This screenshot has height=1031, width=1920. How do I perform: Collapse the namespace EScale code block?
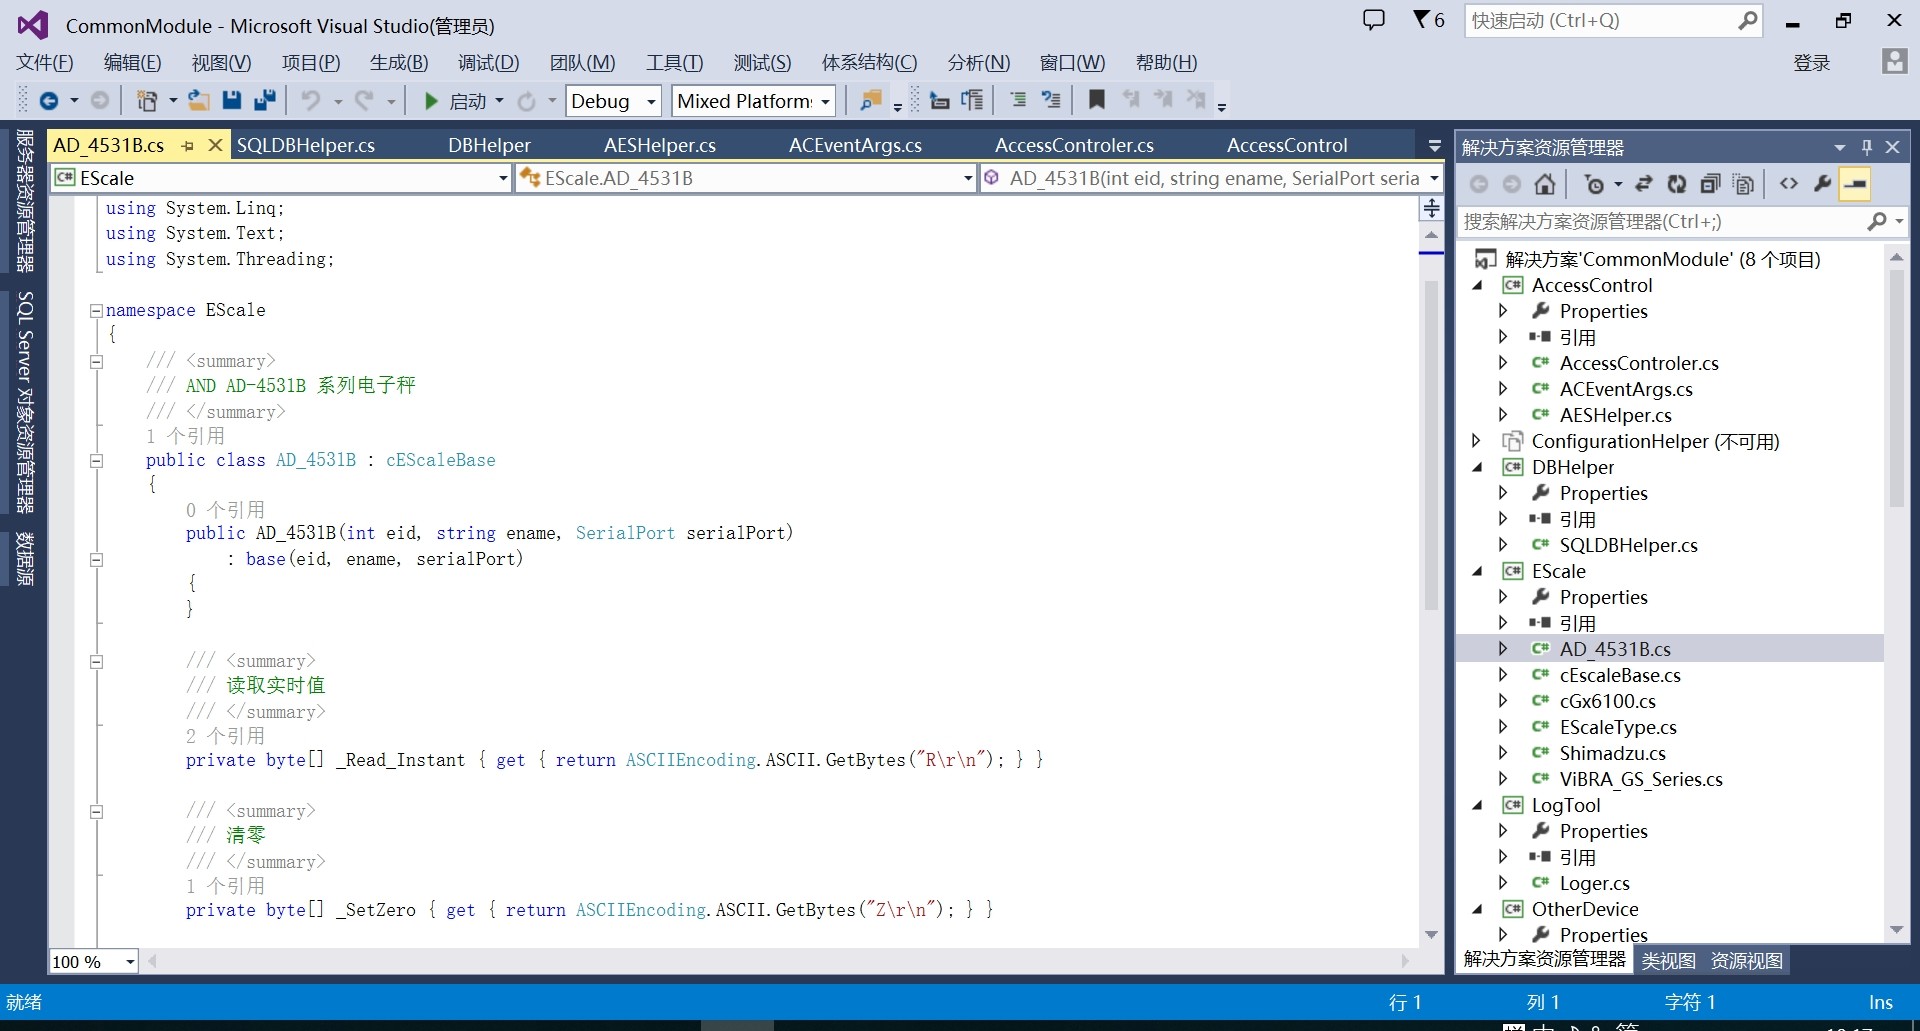coord(96,311)
